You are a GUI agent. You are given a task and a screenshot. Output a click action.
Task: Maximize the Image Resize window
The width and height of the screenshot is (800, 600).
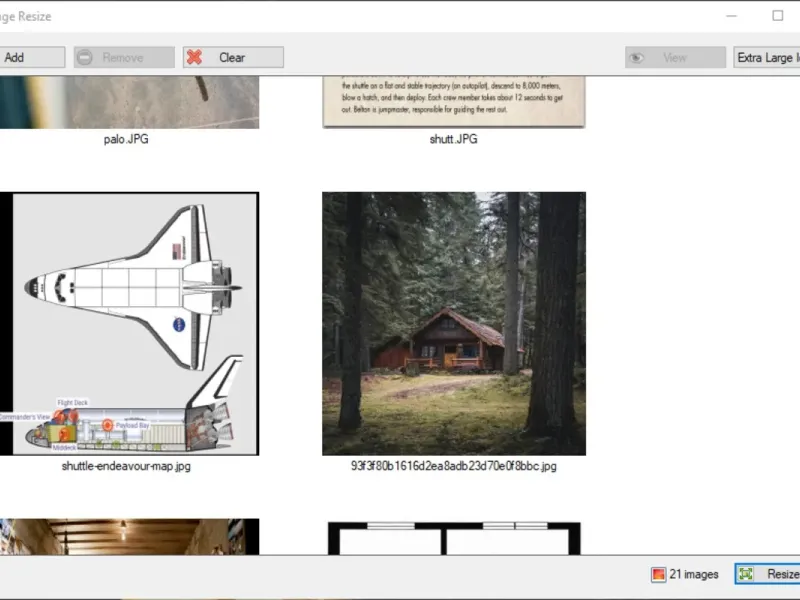pyautogui.click(x=778, y=16)
